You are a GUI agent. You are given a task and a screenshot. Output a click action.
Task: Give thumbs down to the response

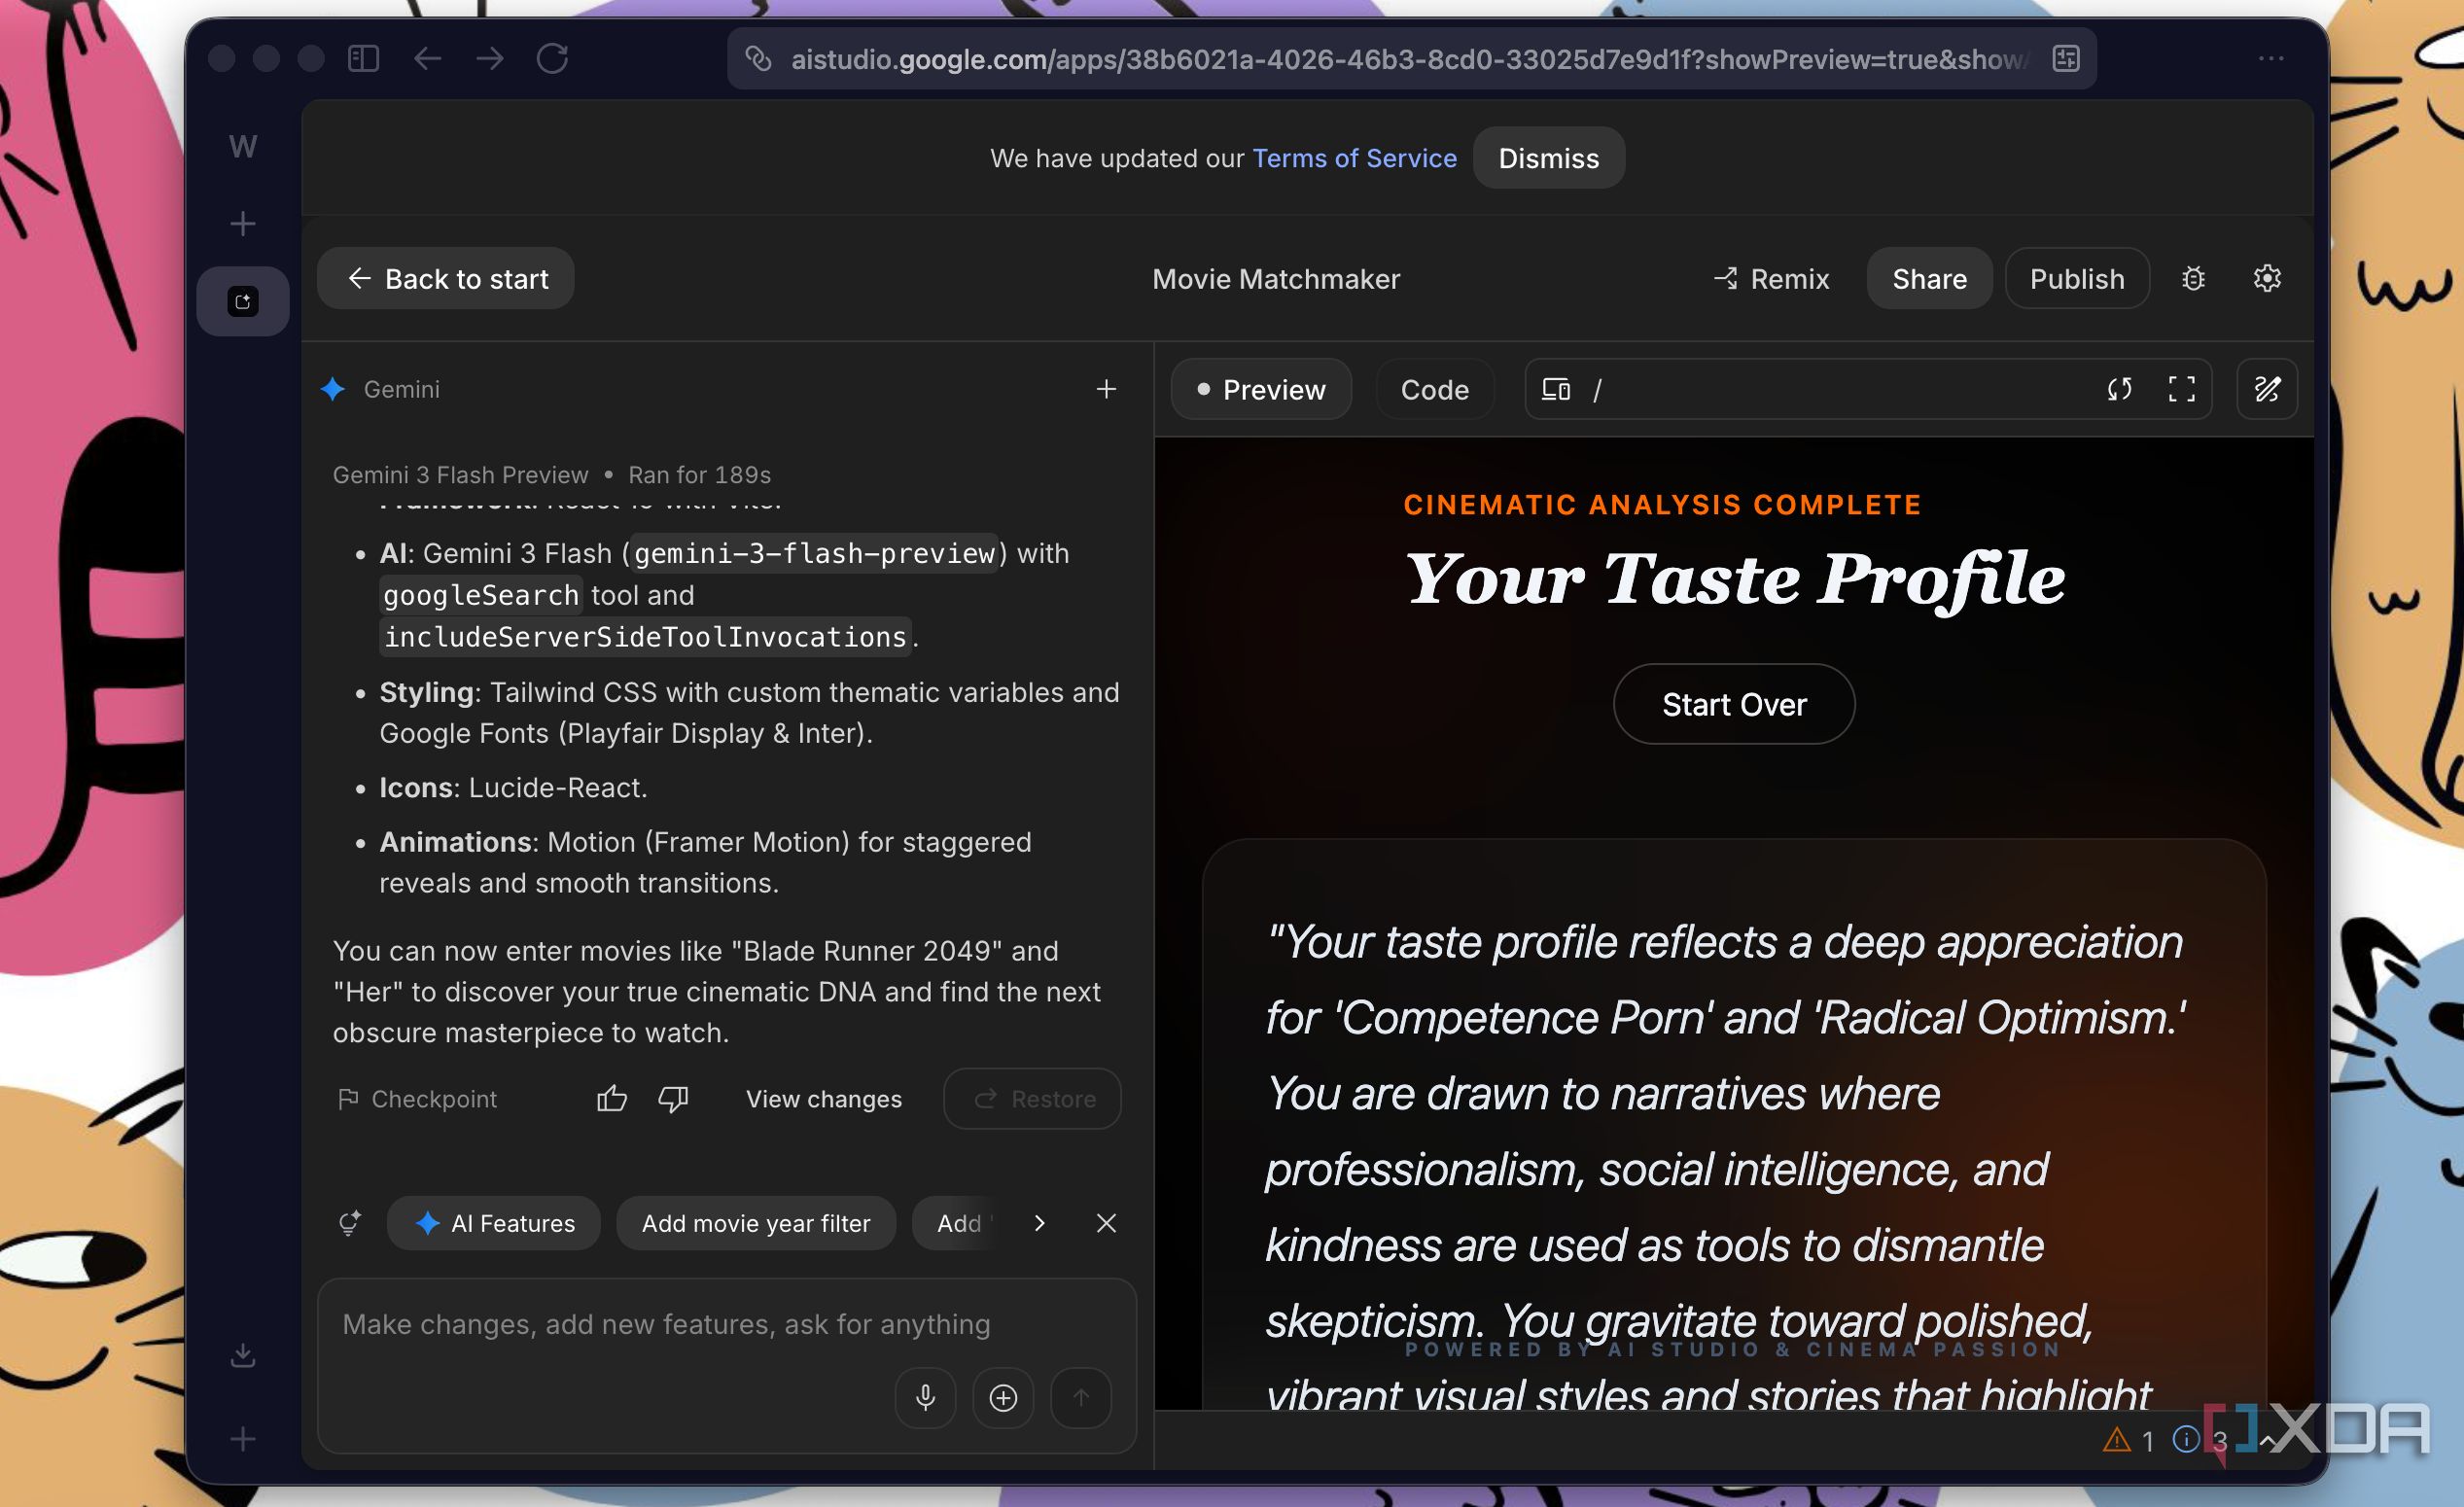(673, 1099)
